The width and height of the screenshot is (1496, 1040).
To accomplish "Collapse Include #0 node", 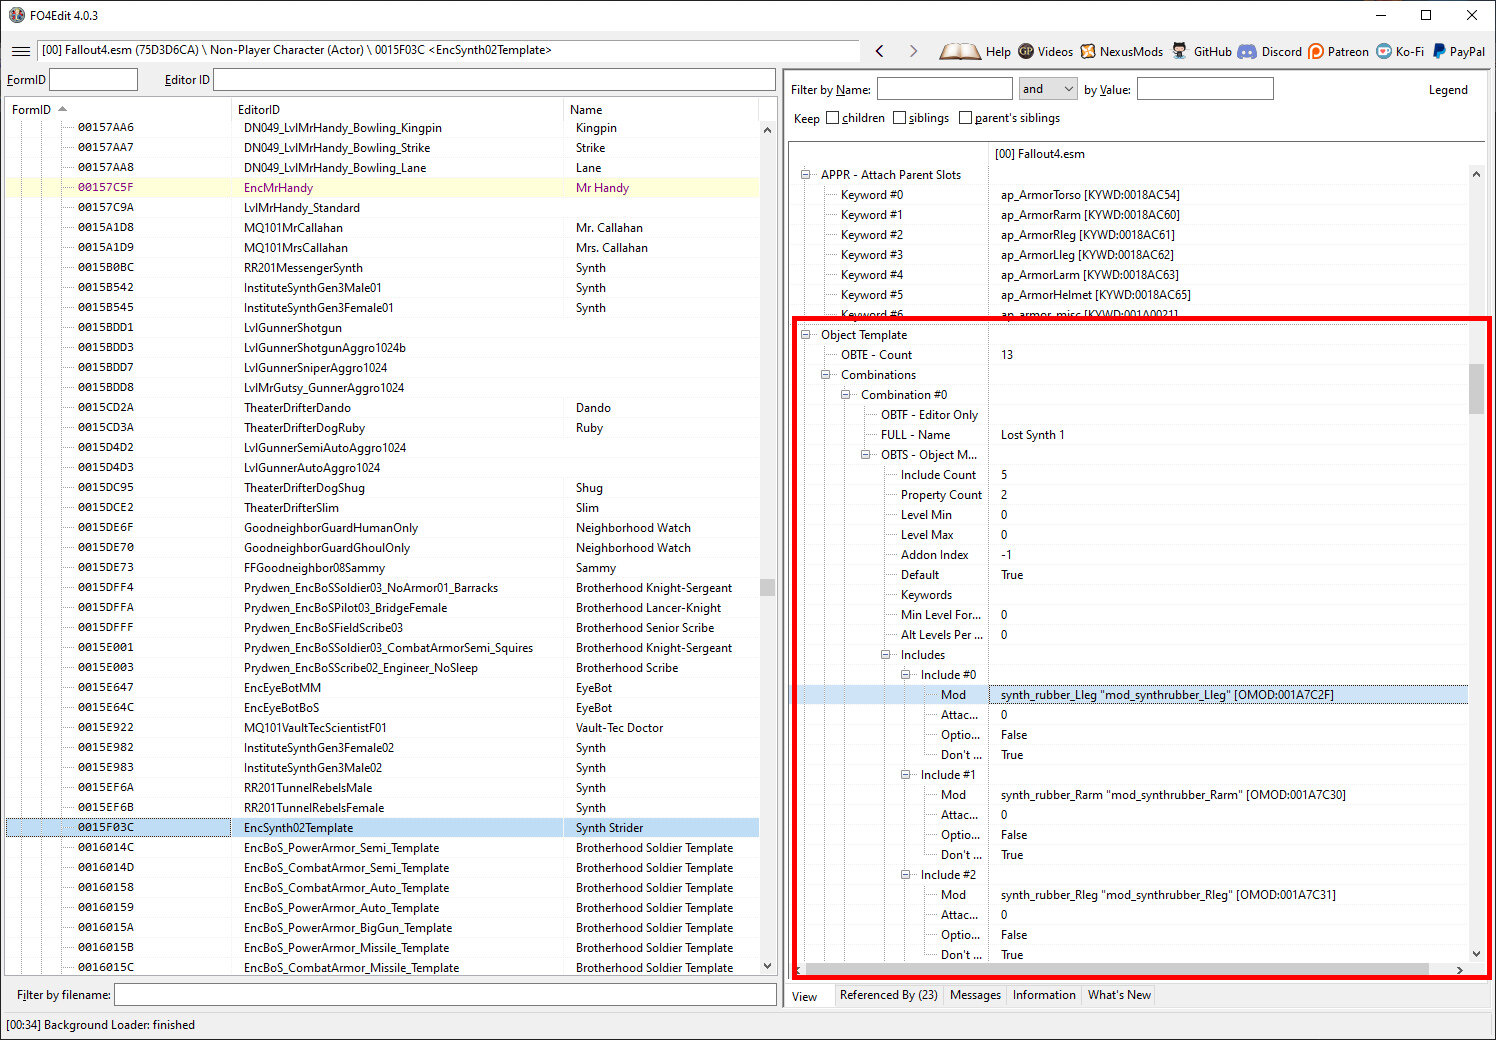I will click(906, 675).
